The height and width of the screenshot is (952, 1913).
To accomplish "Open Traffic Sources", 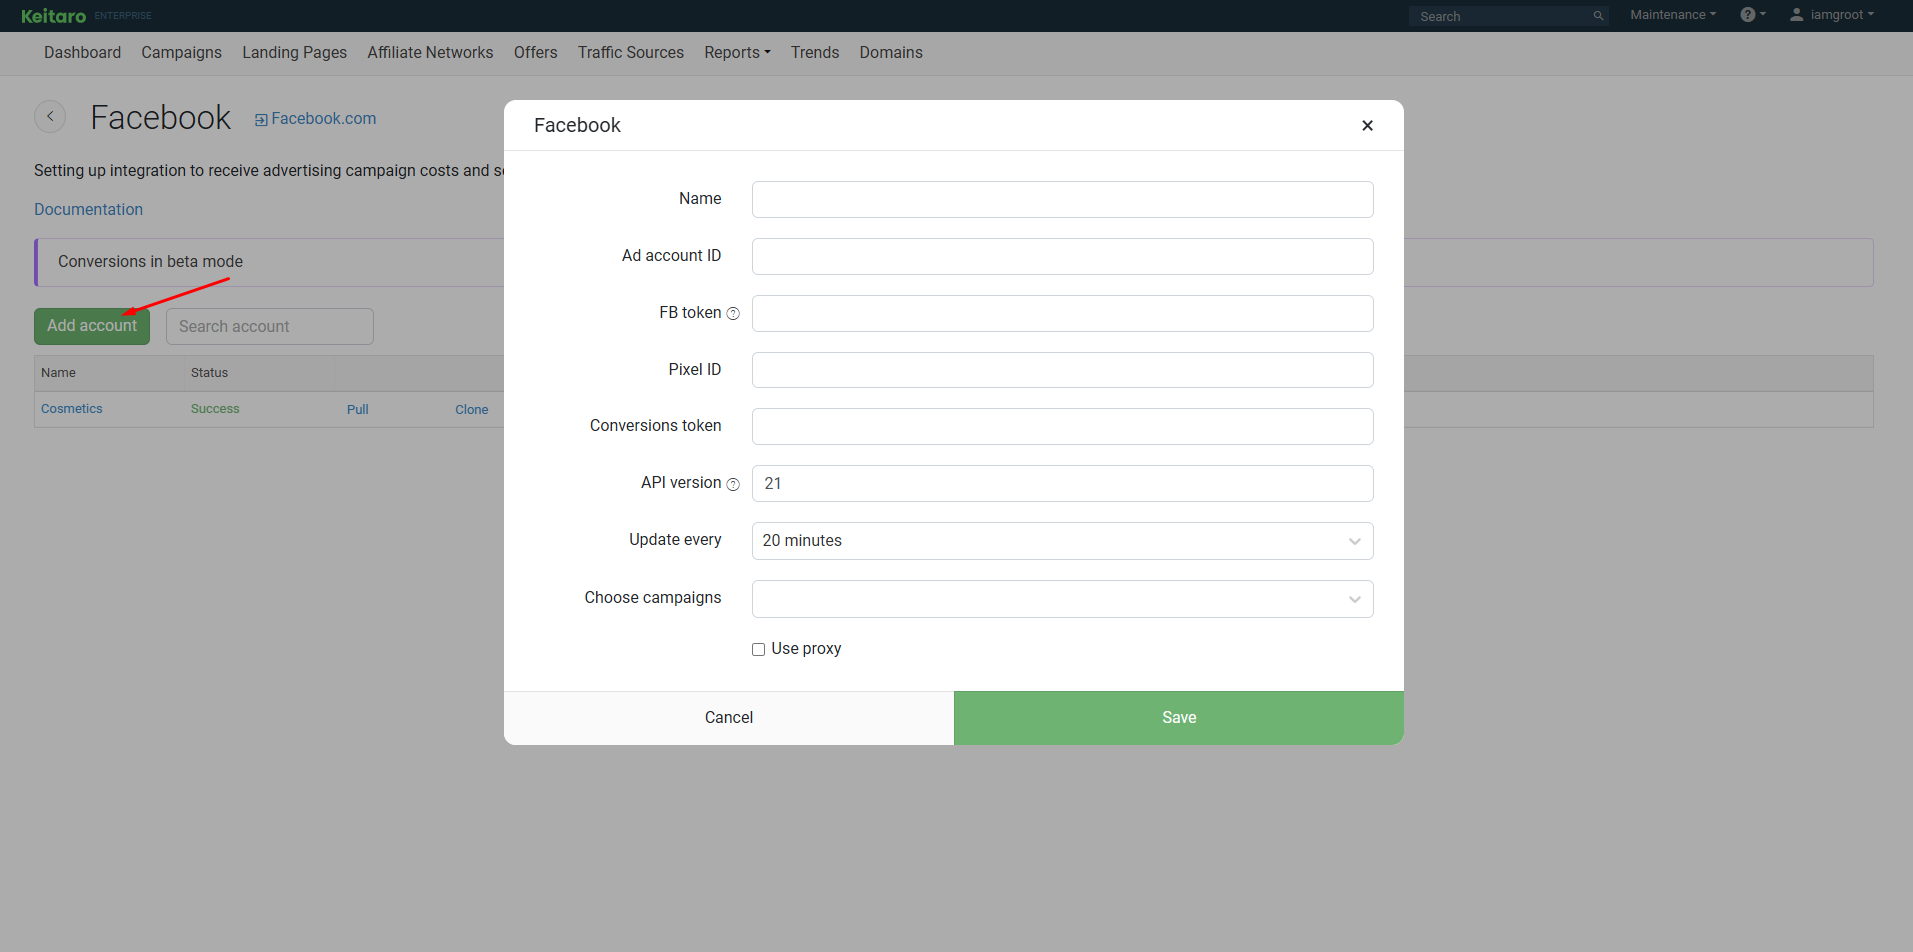I will point(630,53).
